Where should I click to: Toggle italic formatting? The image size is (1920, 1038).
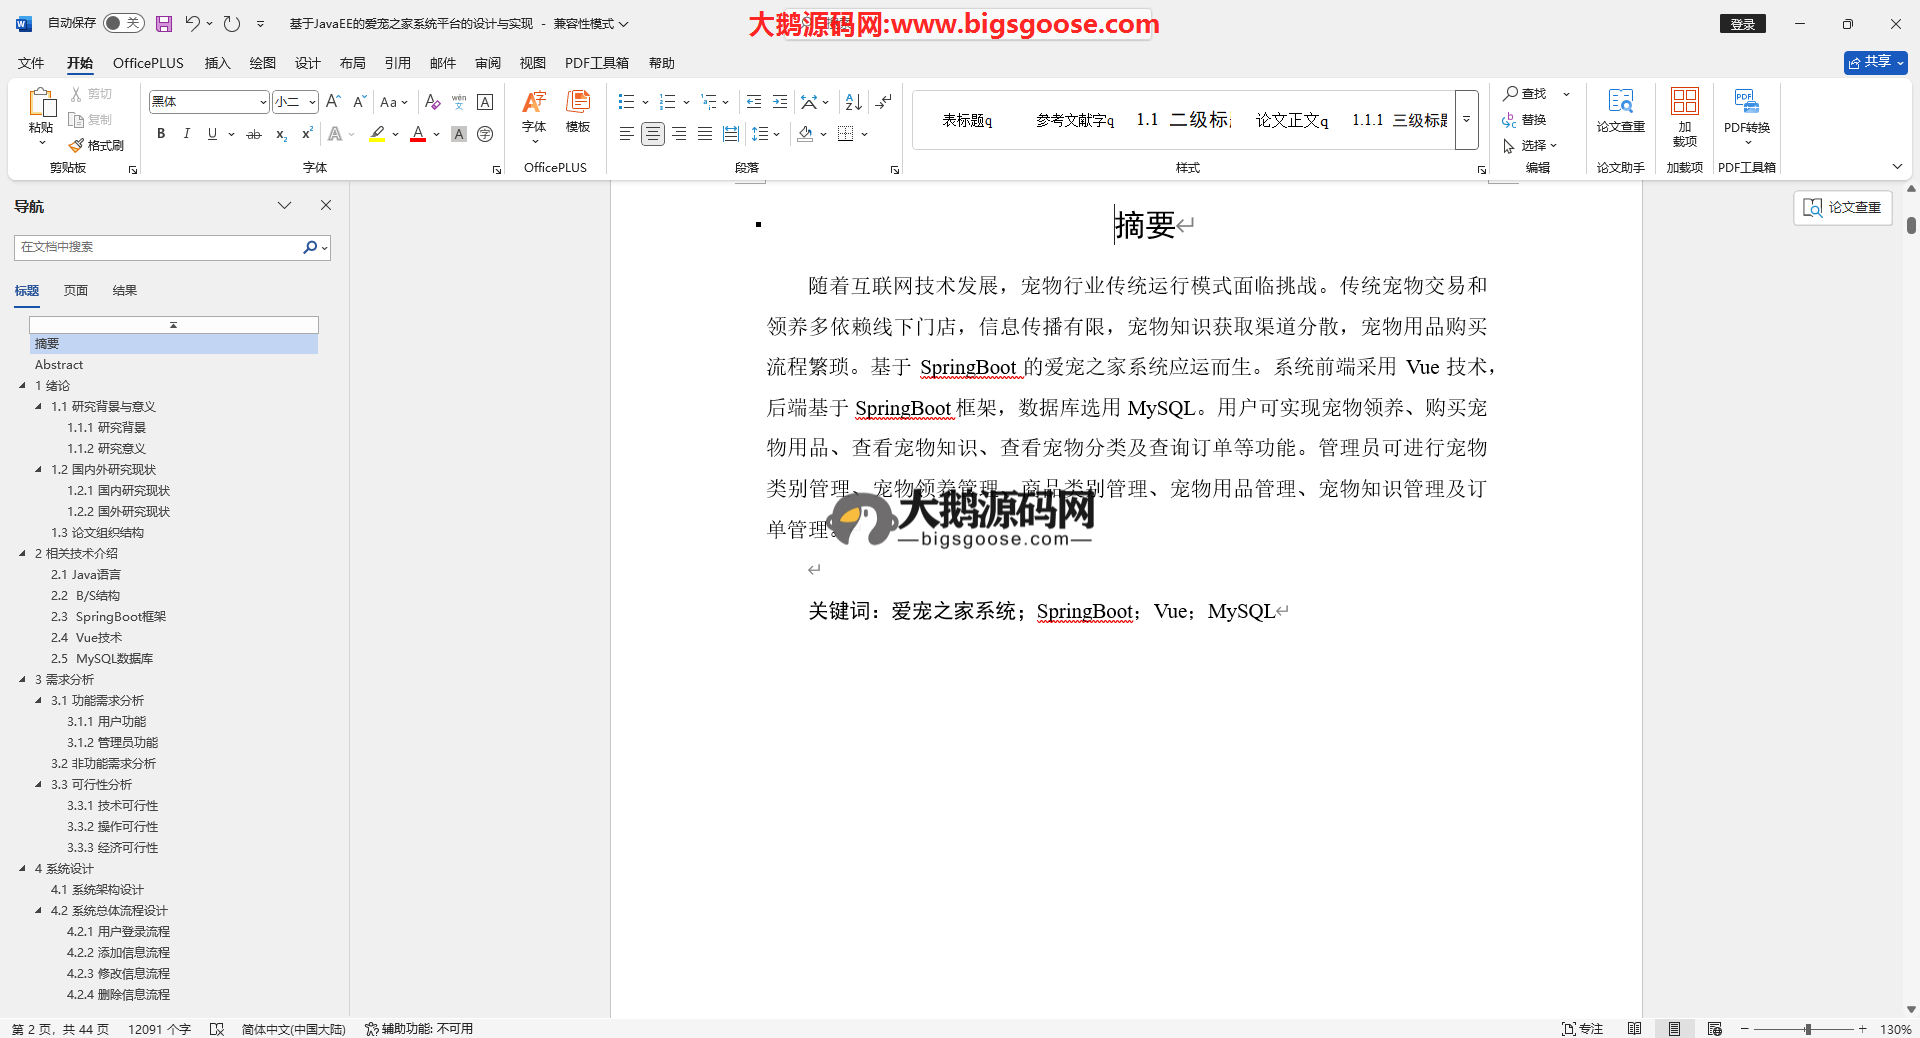[x=186, y=134]
